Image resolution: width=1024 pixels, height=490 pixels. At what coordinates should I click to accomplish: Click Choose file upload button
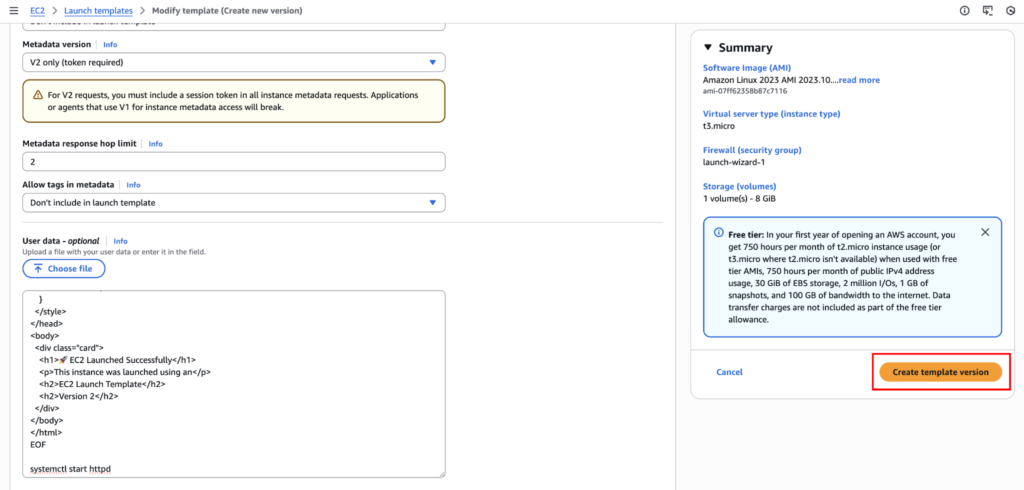point(63,269)
